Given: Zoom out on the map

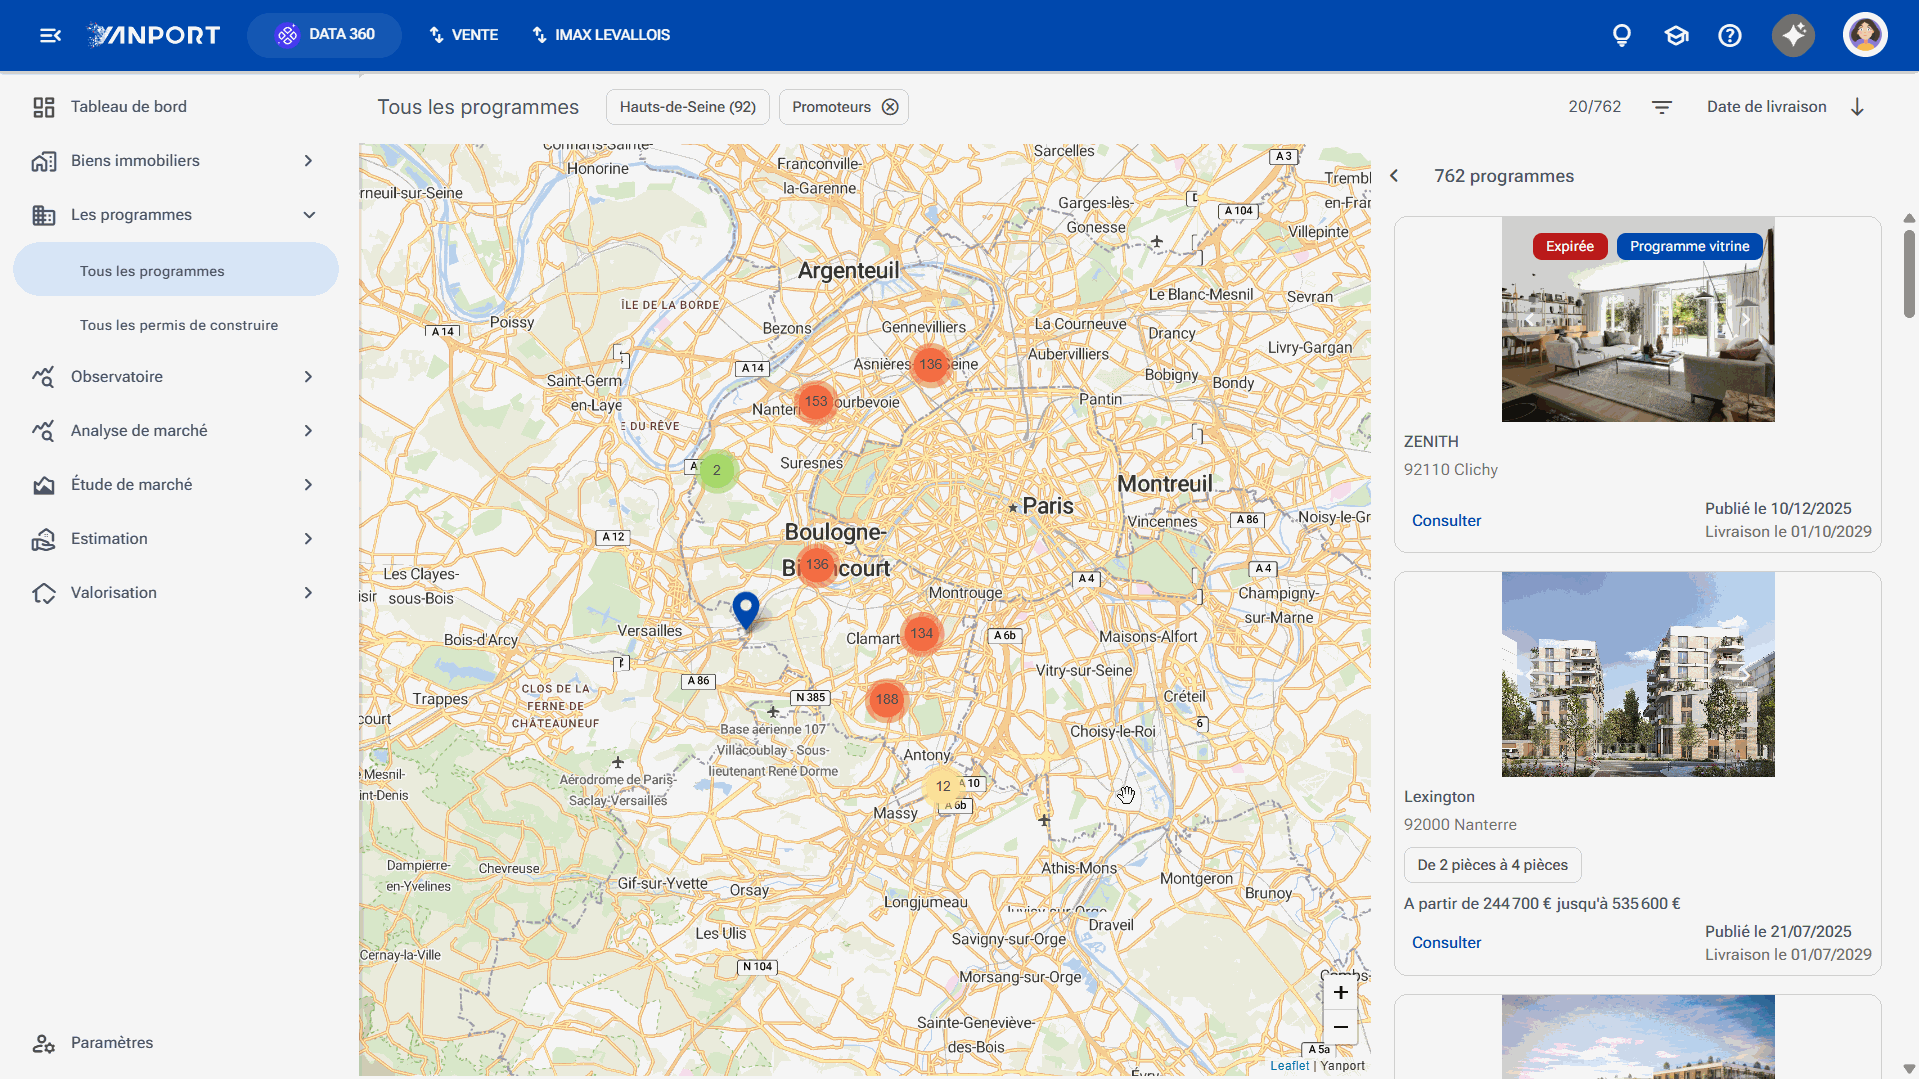Looking at the screenshot, I should (1341, 1027).
